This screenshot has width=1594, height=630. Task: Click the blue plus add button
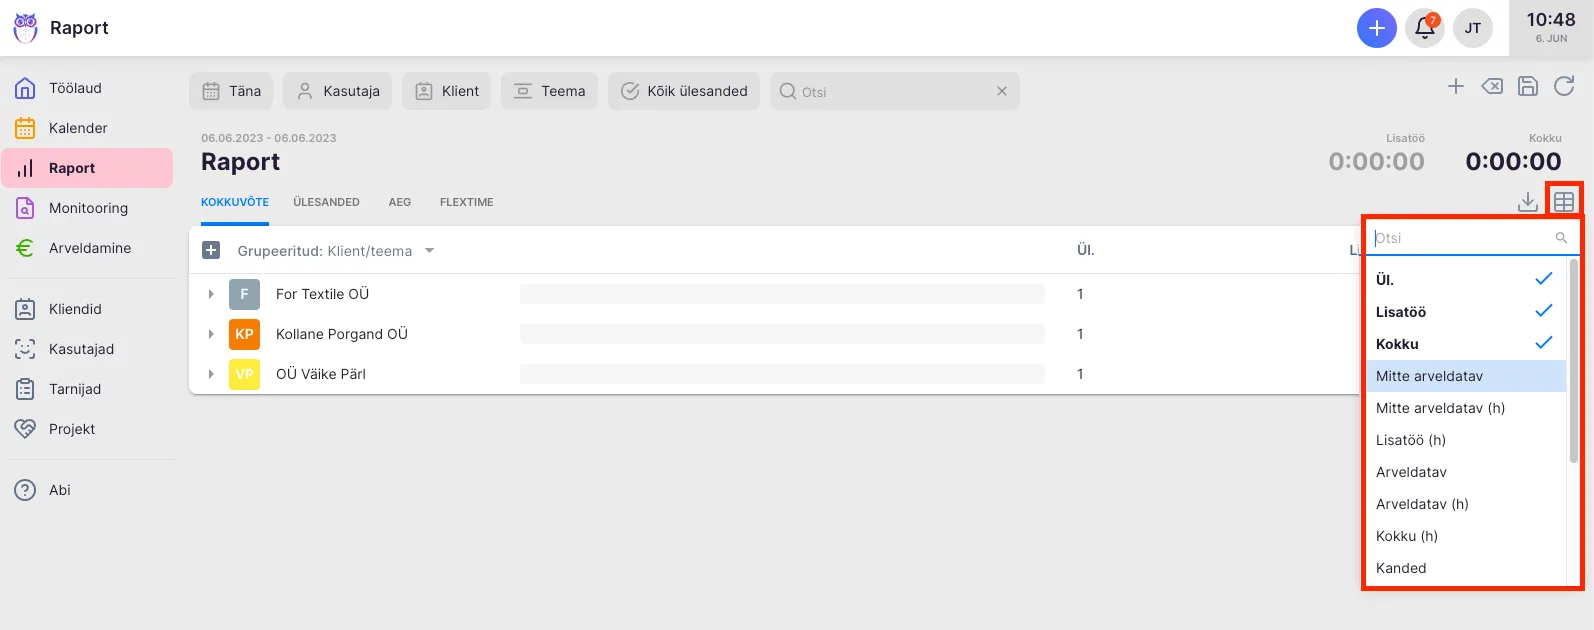[x=1376, y=28]
